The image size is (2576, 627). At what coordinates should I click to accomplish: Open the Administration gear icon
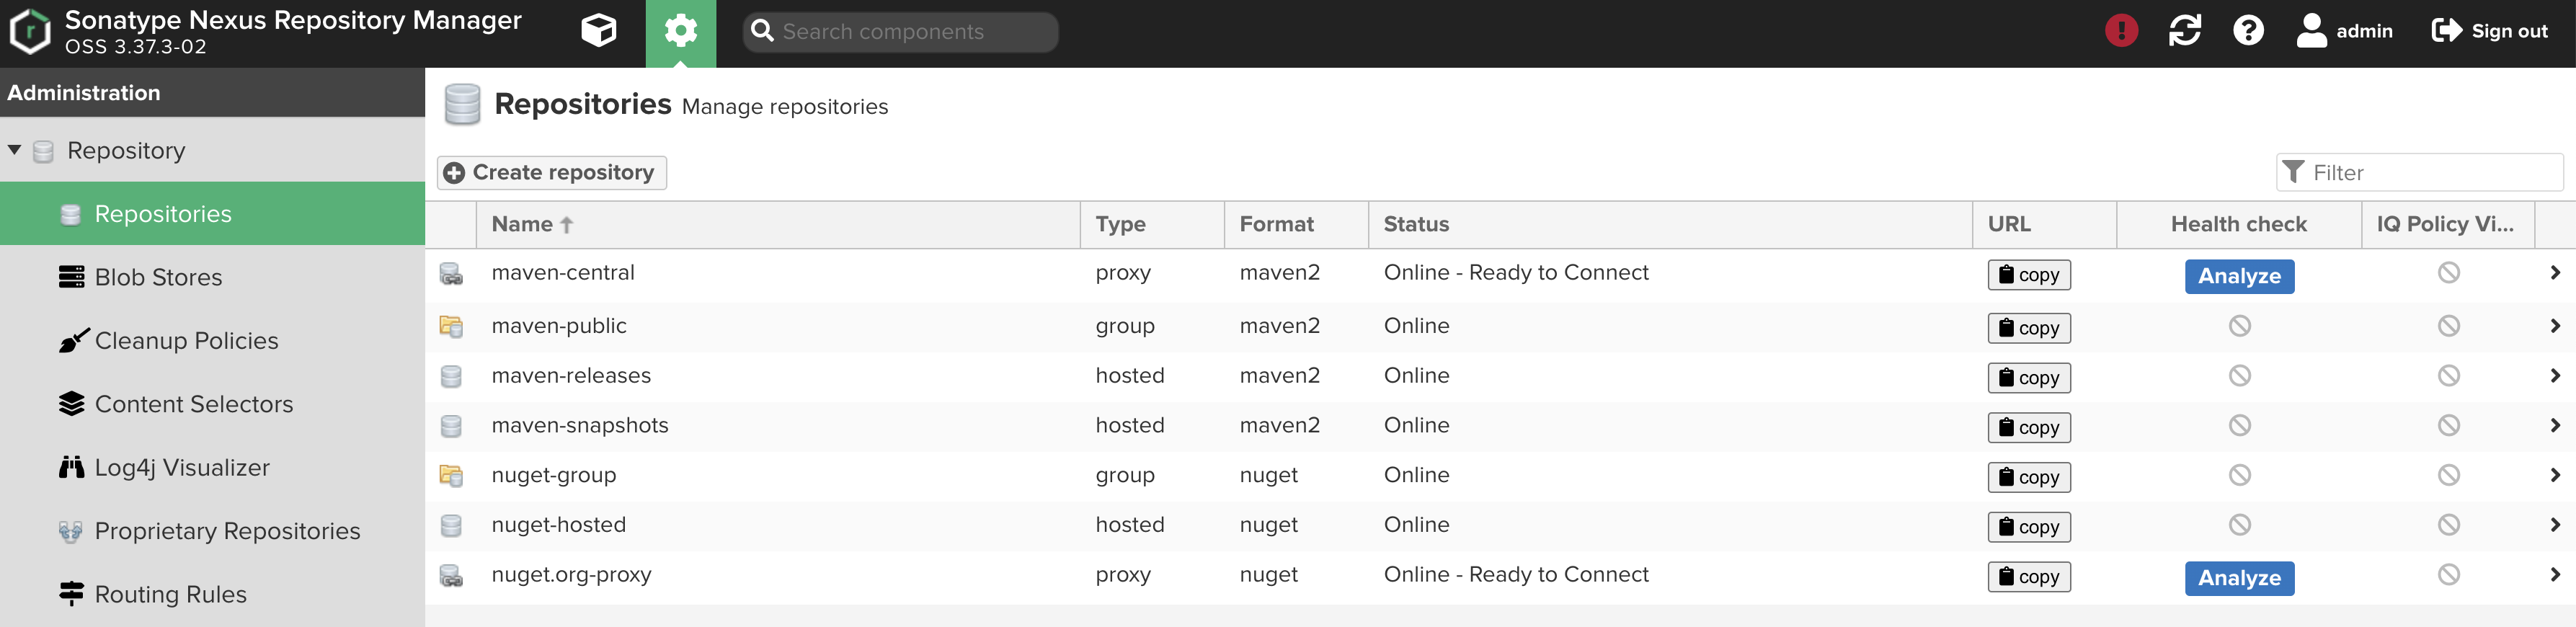(x=681, y=31)
